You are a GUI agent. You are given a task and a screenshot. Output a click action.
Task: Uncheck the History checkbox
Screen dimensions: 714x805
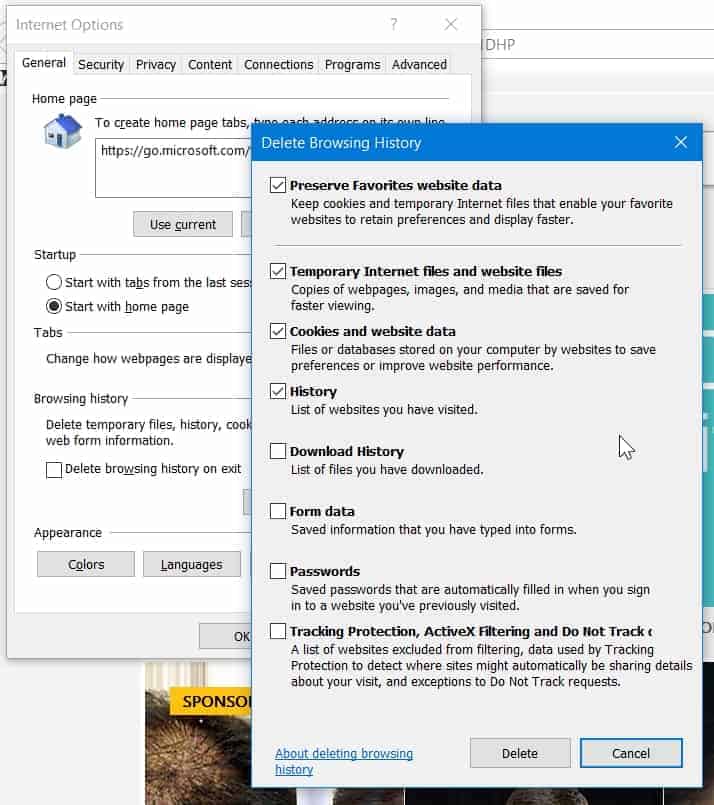click(278, 391)
